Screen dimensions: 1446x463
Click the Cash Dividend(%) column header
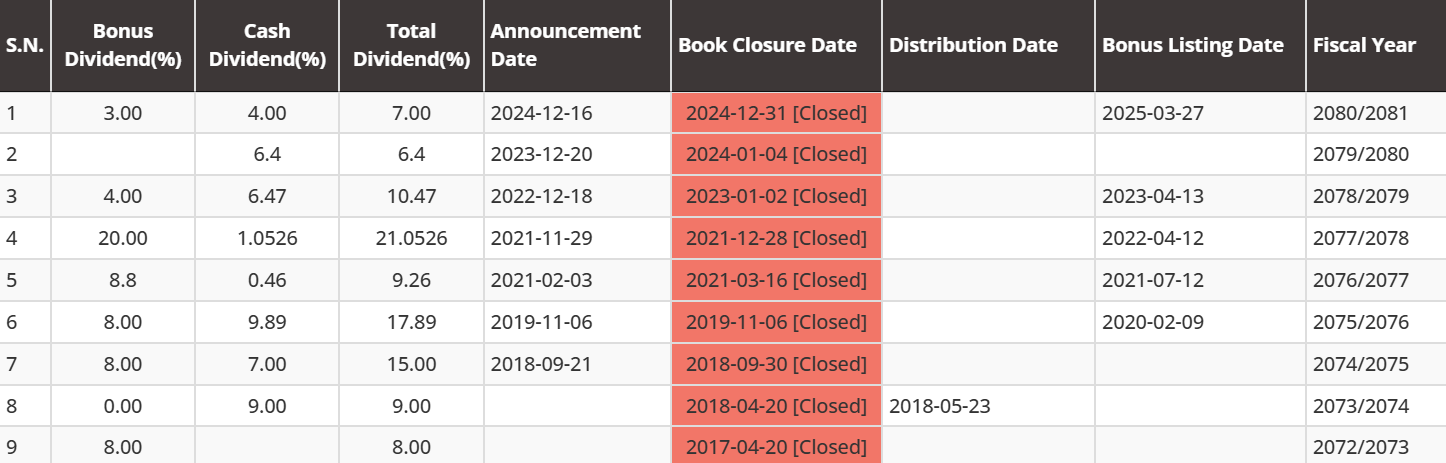click(267, 45)
